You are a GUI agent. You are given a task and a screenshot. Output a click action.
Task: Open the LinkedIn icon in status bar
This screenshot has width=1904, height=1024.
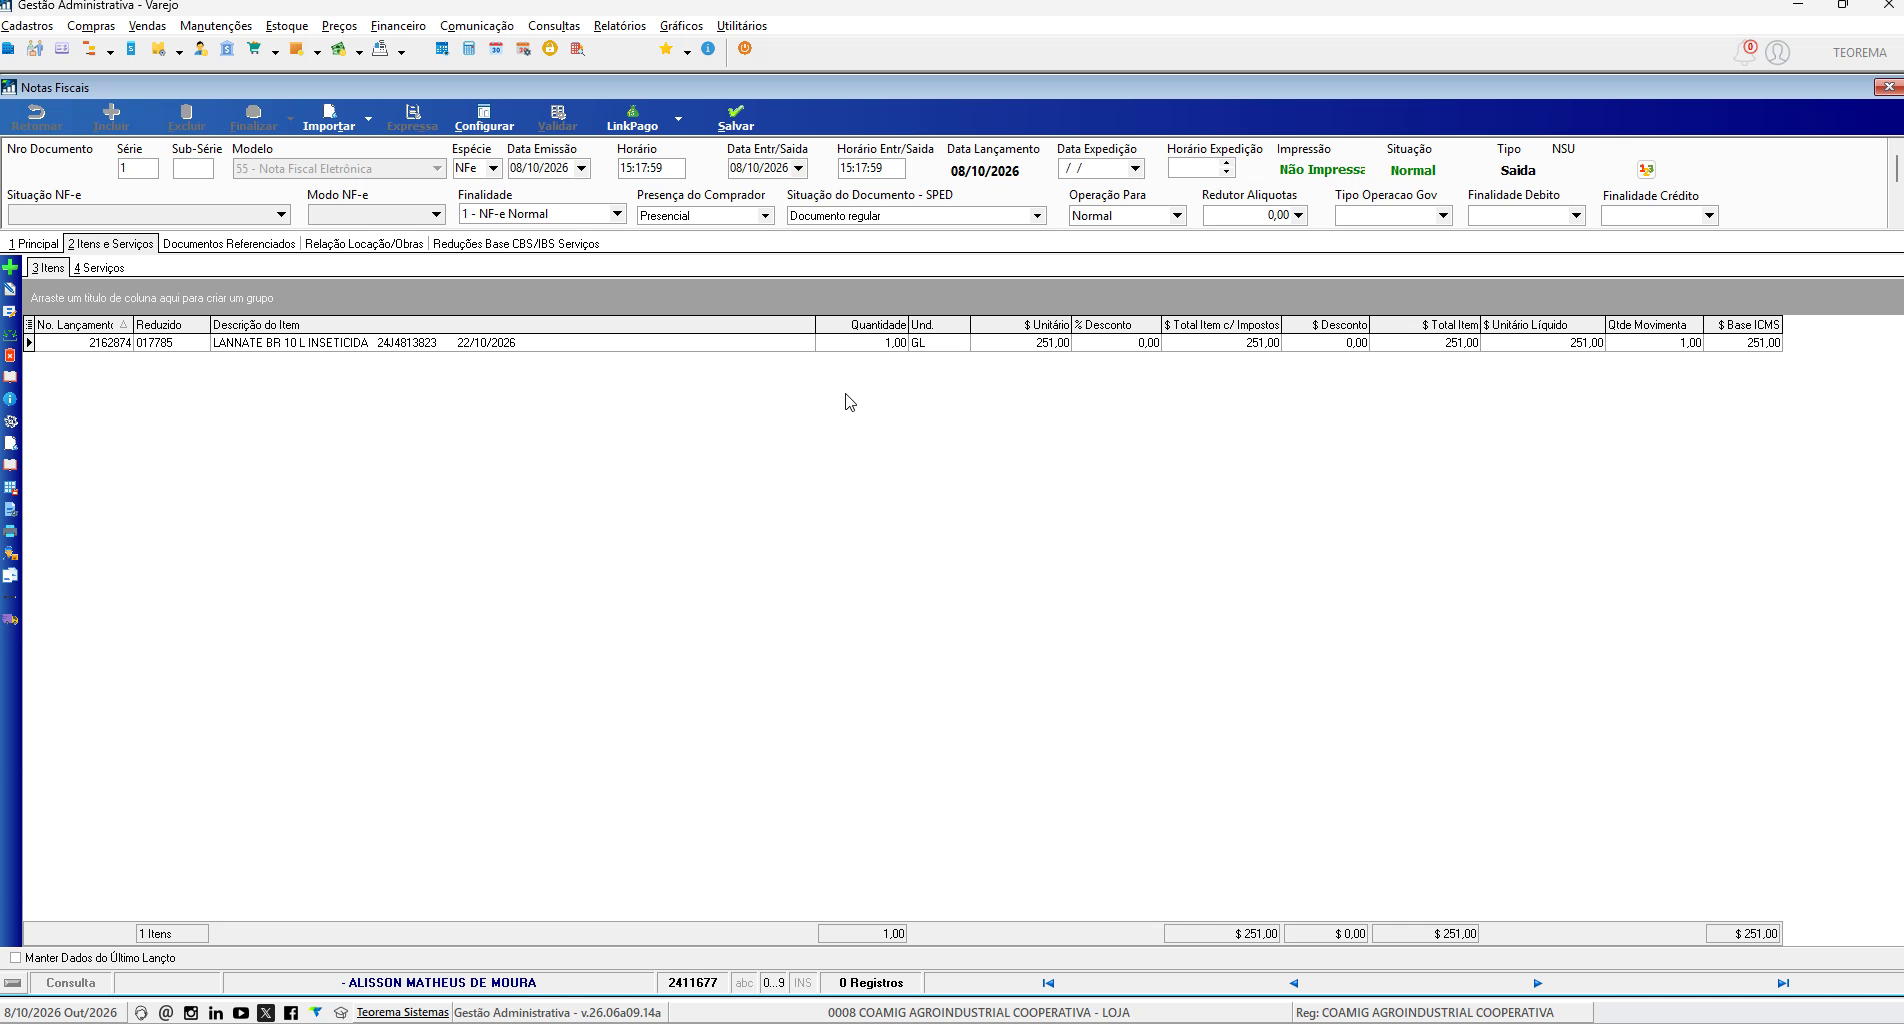216,1013
